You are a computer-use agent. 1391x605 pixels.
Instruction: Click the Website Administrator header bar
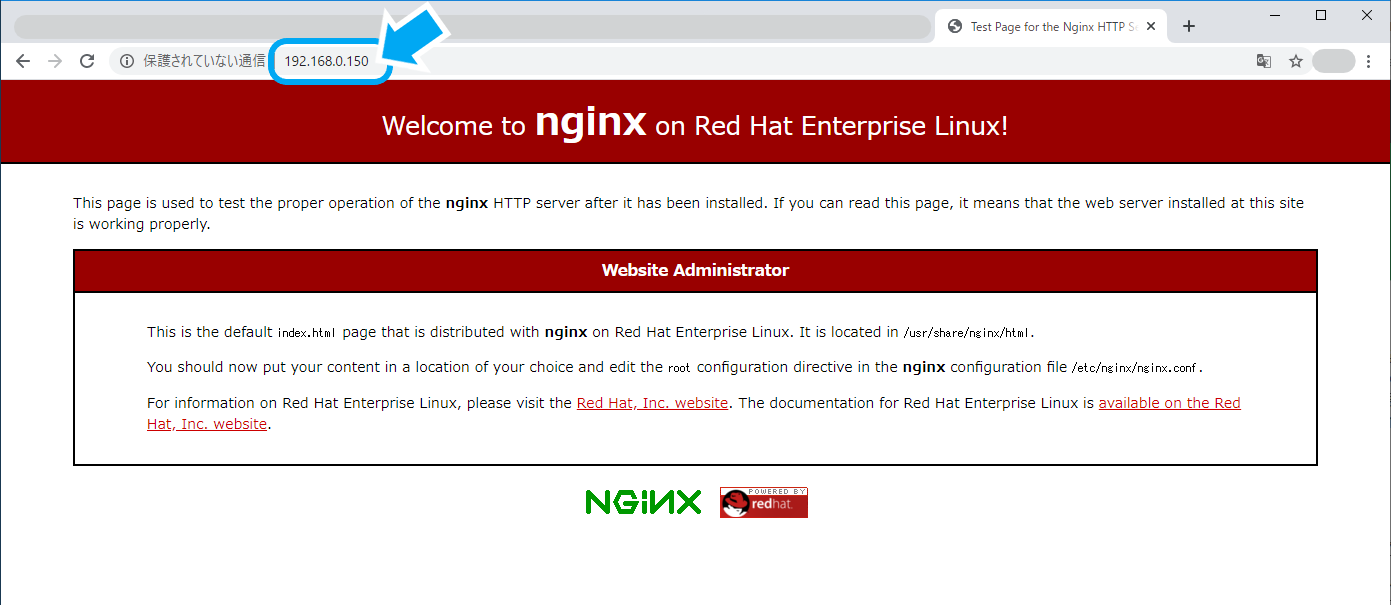coord(695,271)
